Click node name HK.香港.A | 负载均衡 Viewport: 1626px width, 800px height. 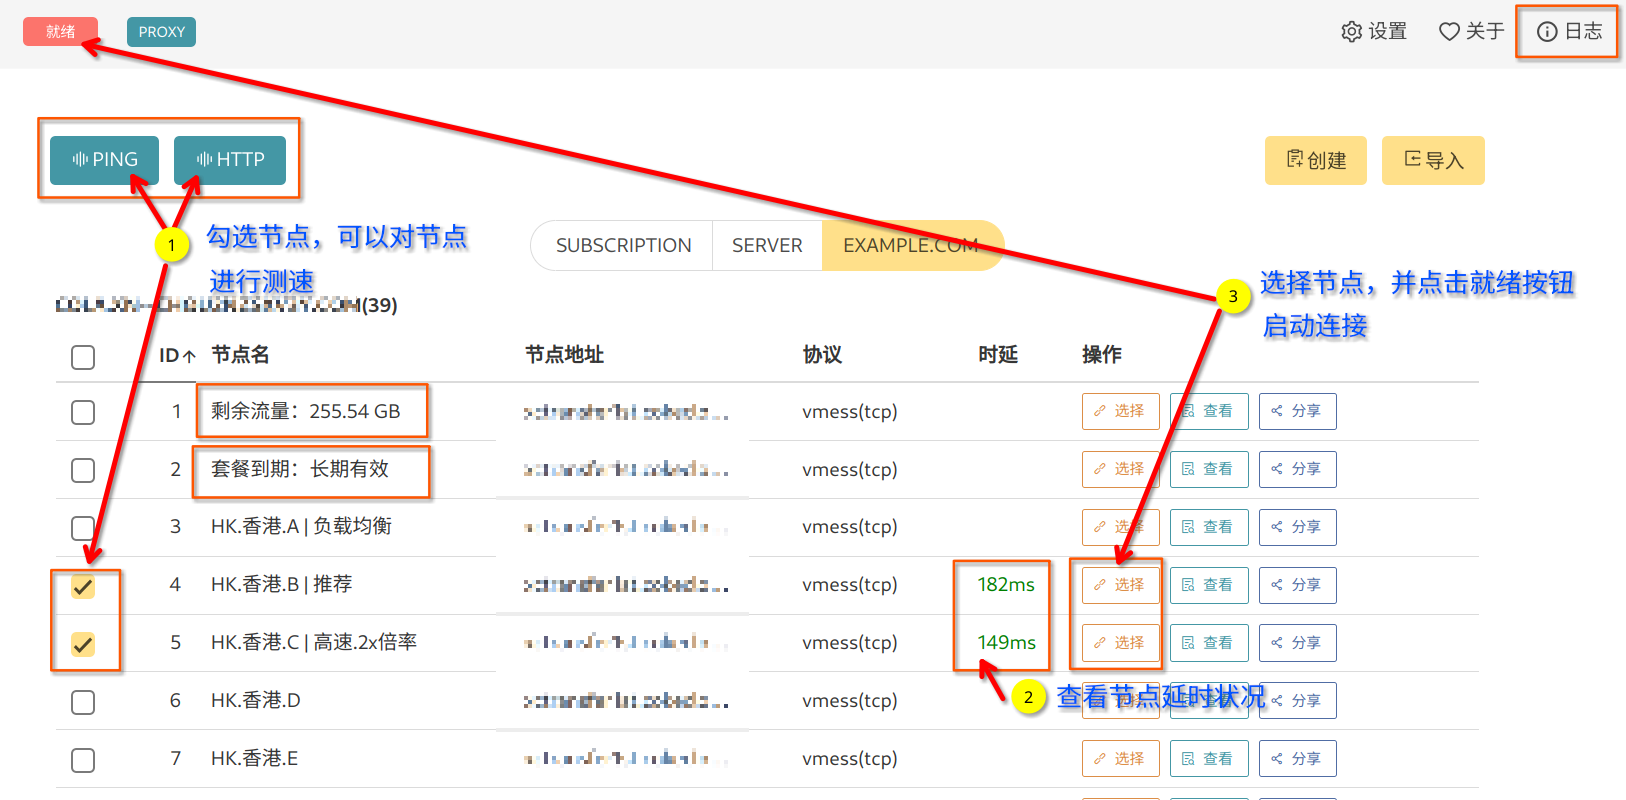[301, 527]
